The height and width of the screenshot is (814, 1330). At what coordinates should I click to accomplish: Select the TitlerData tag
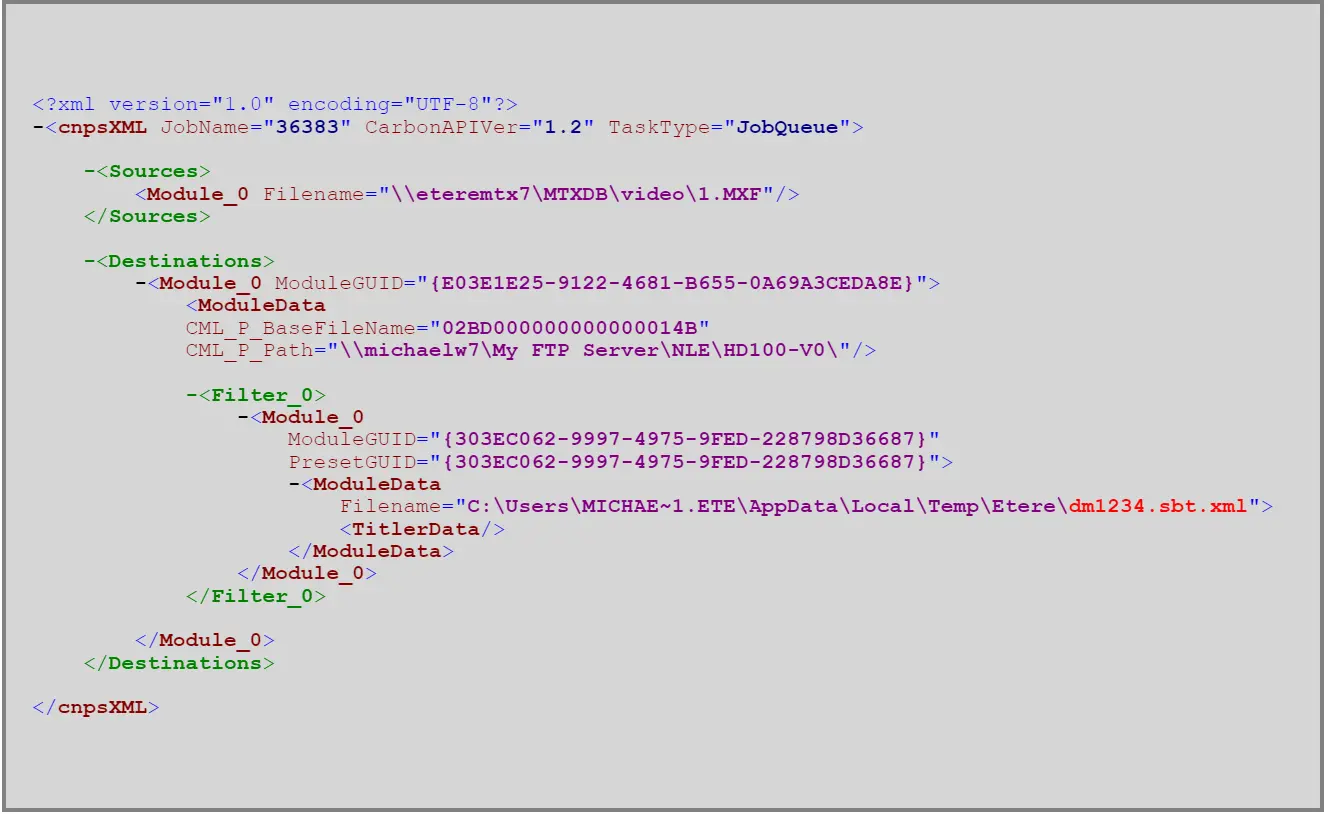click(421, 529)
